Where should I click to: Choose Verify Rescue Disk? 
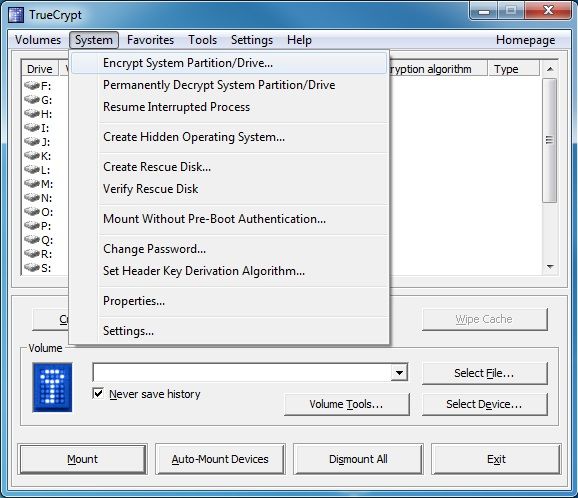pyautogui.click(x=229, y=189)
